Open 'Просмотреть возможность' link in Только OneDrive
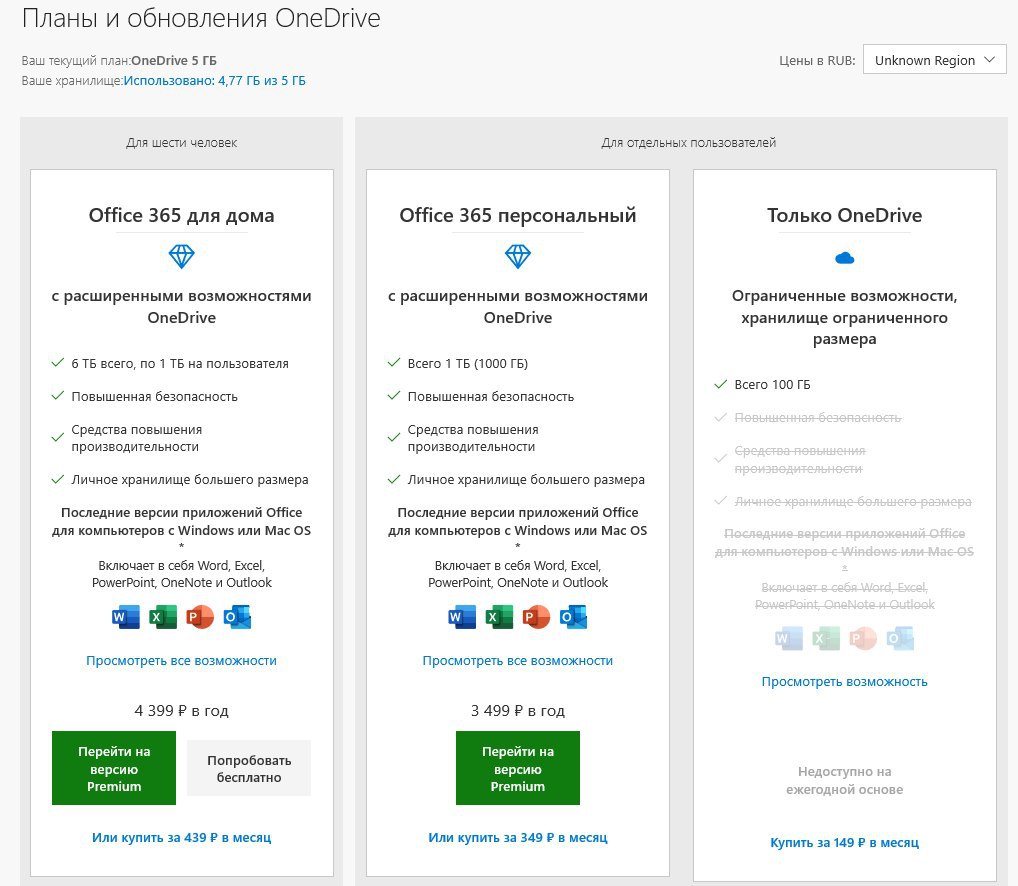The height and width of the screenshot is (886, 1018). tap(845, 682)
